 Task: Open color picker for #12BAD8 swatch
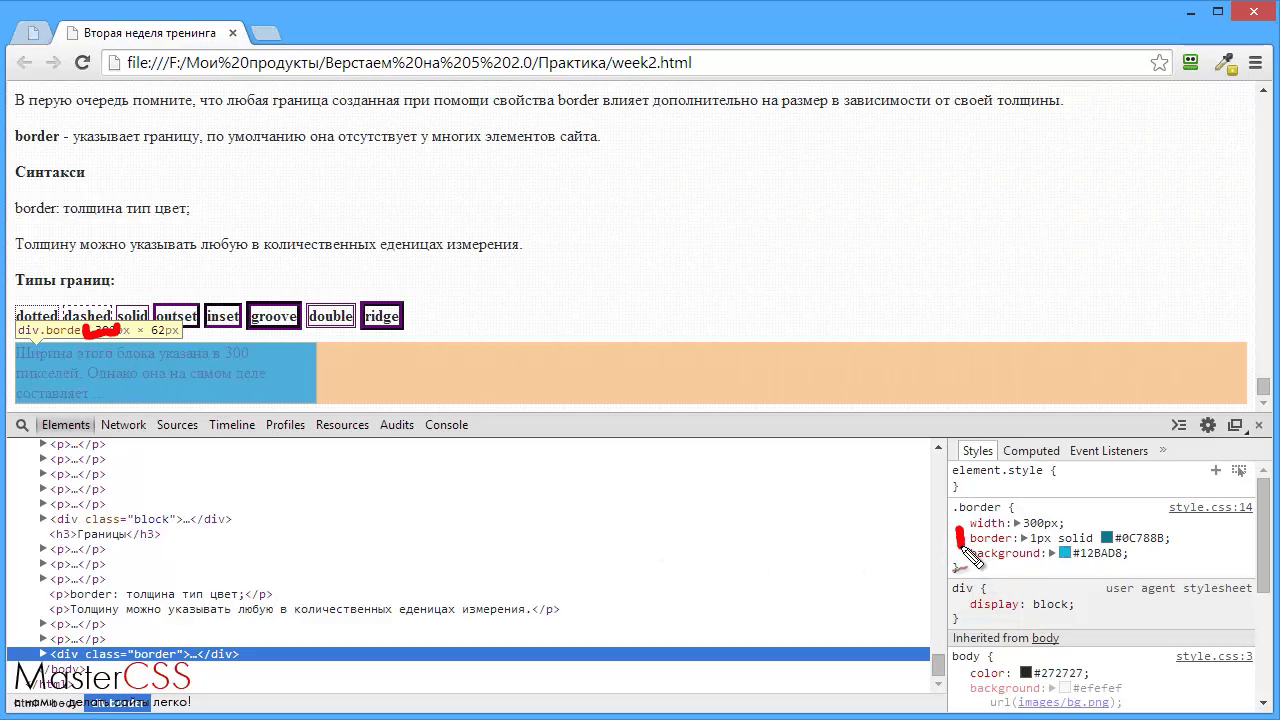point(1065,553)
